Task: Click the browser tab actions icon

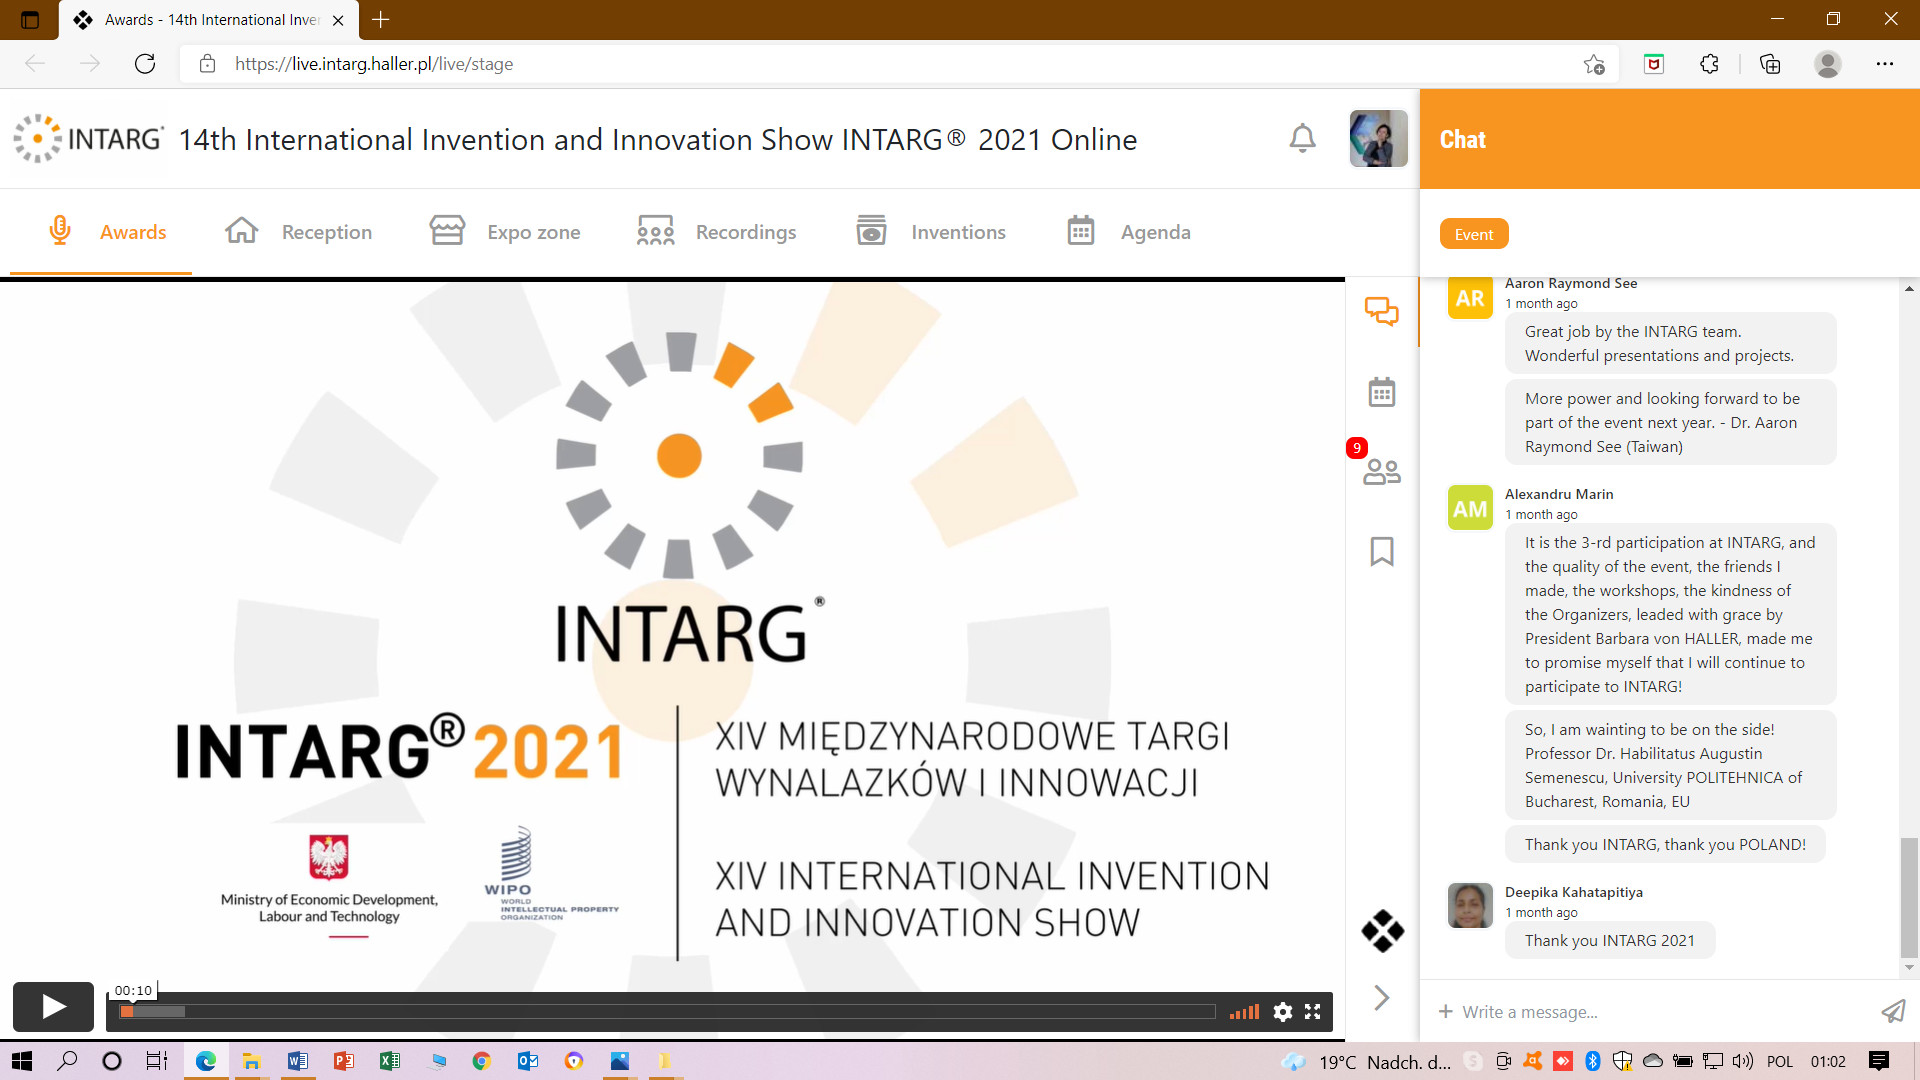Action: coord(29,19)
